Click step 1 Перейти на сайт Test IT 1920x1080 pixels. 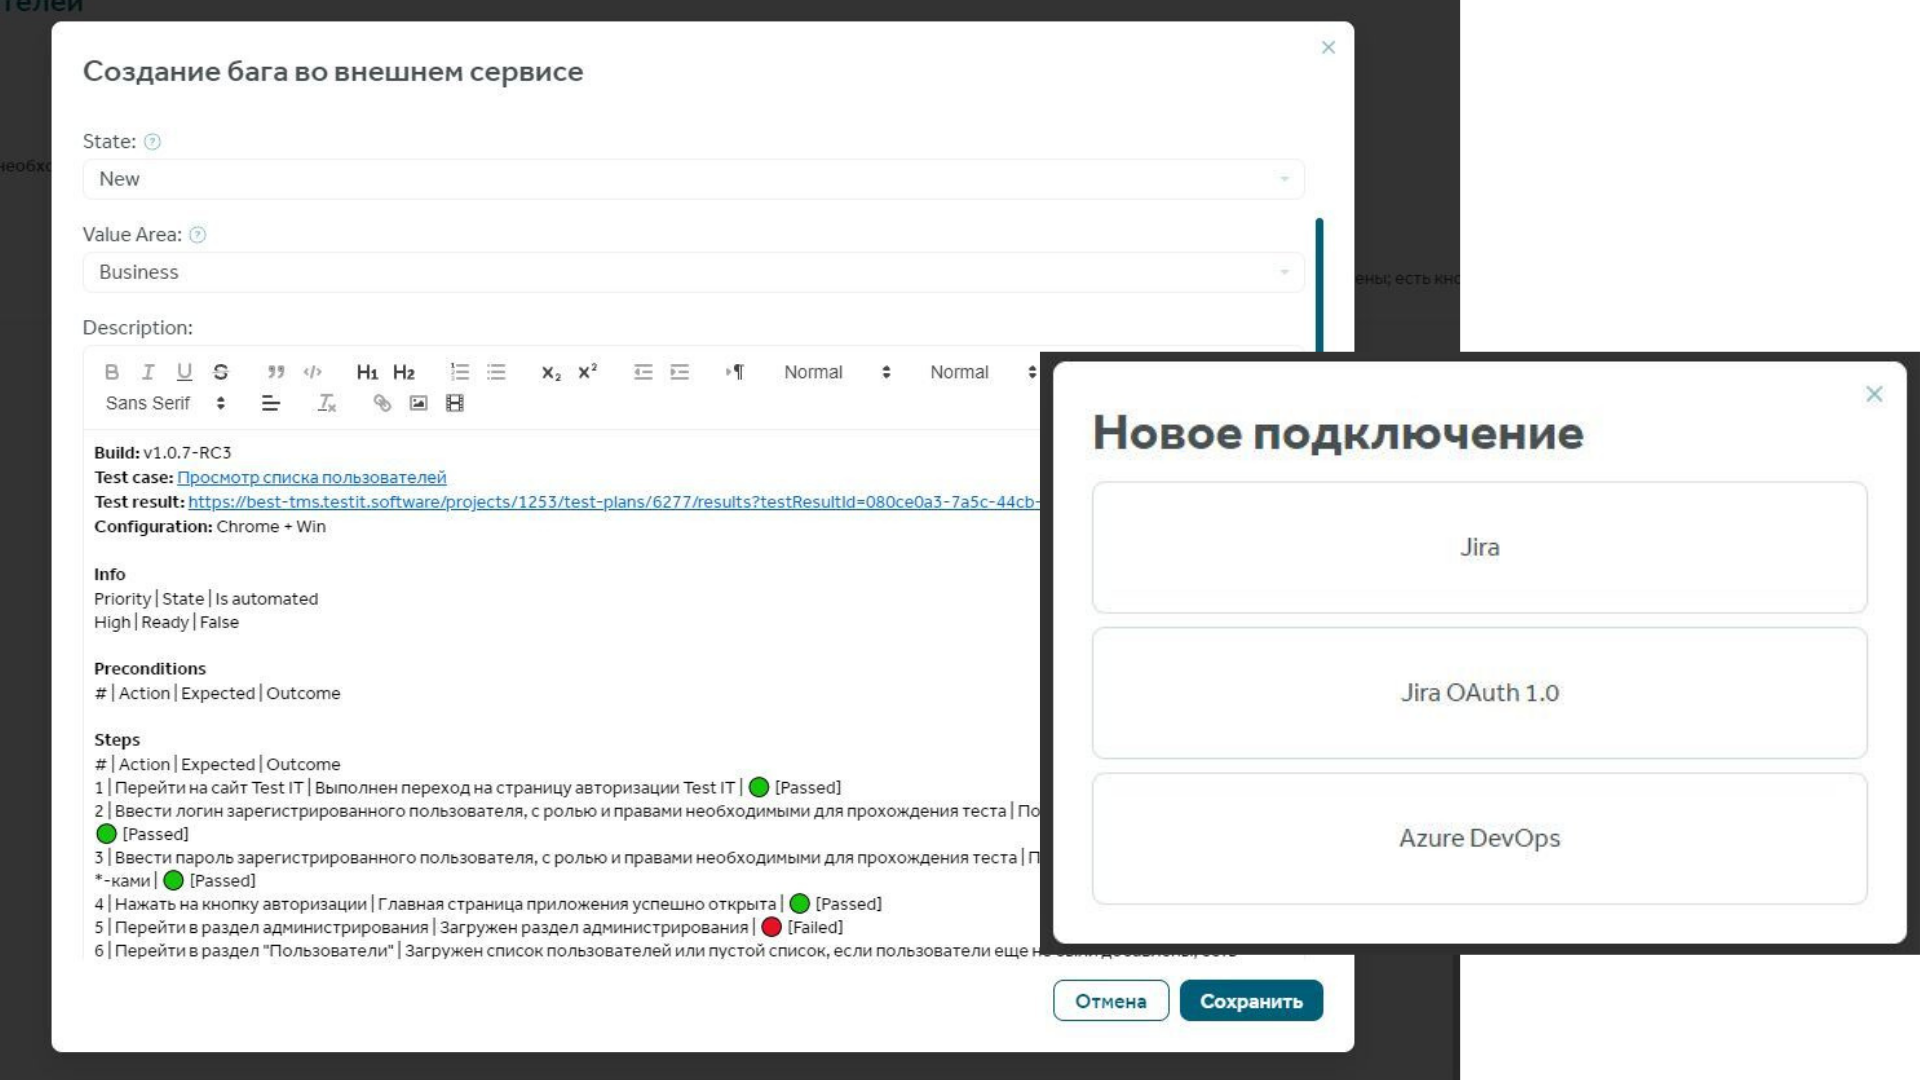click(x=468, y=788)
